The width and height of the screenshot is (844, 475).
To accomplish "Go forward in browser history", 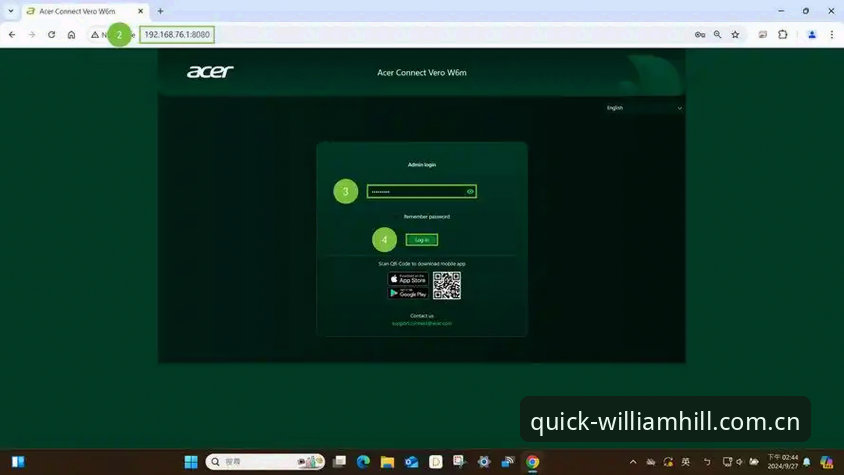I will point(32,34).
